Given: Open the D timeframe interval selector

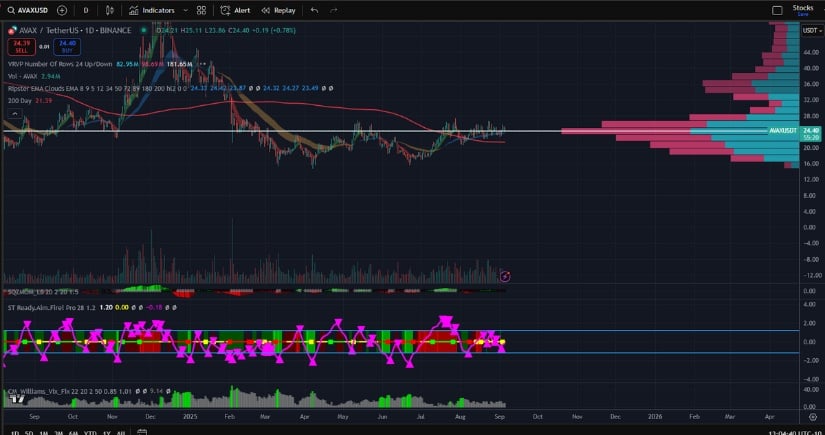Looking at the screenshot, I should pyautogui.click(x=86, y=10).
